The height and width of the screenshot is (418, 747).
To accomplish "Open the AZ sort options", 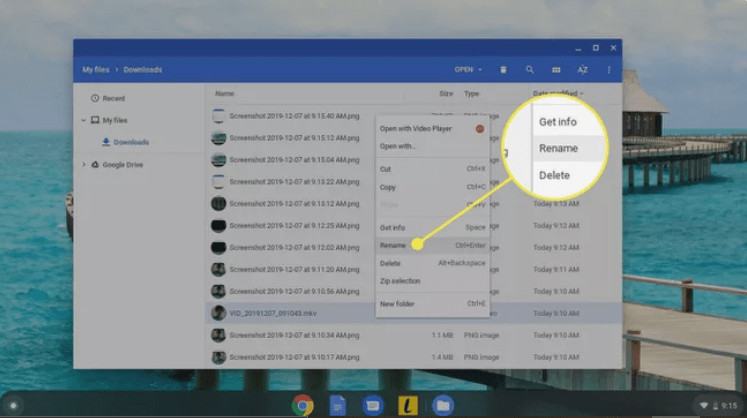I will (x=582, y=70).
